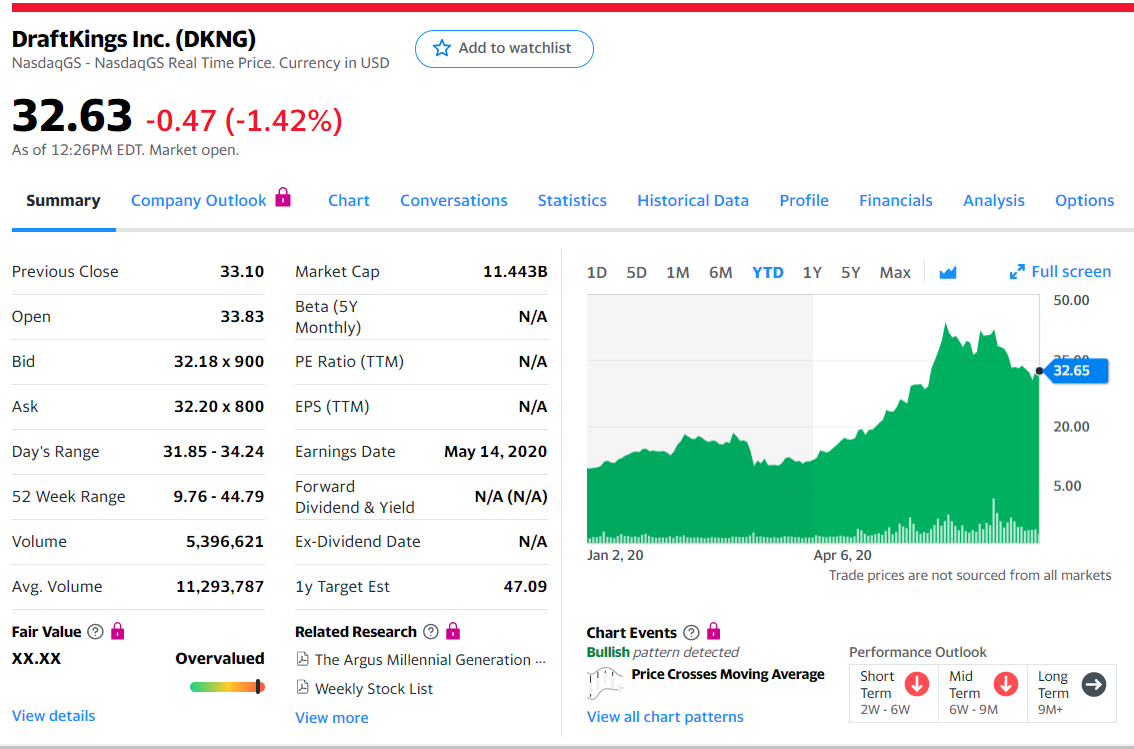Open the Financials tab
The height and width of the screenshot is (749, 1134).
pos(895,201)
